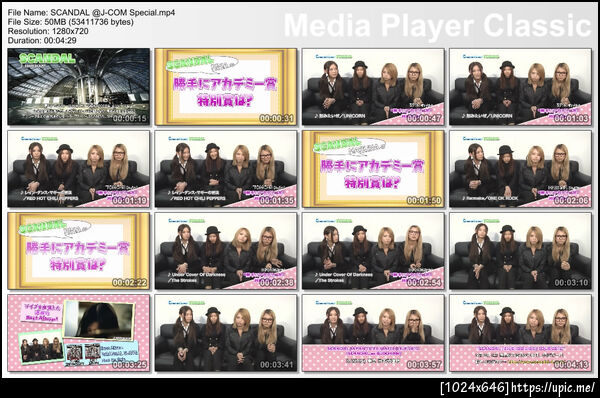This screenshot has height=398, width=600.
Task: Open the thumbnail stamped 00:00:47
Action: click(x=373, y=87)
